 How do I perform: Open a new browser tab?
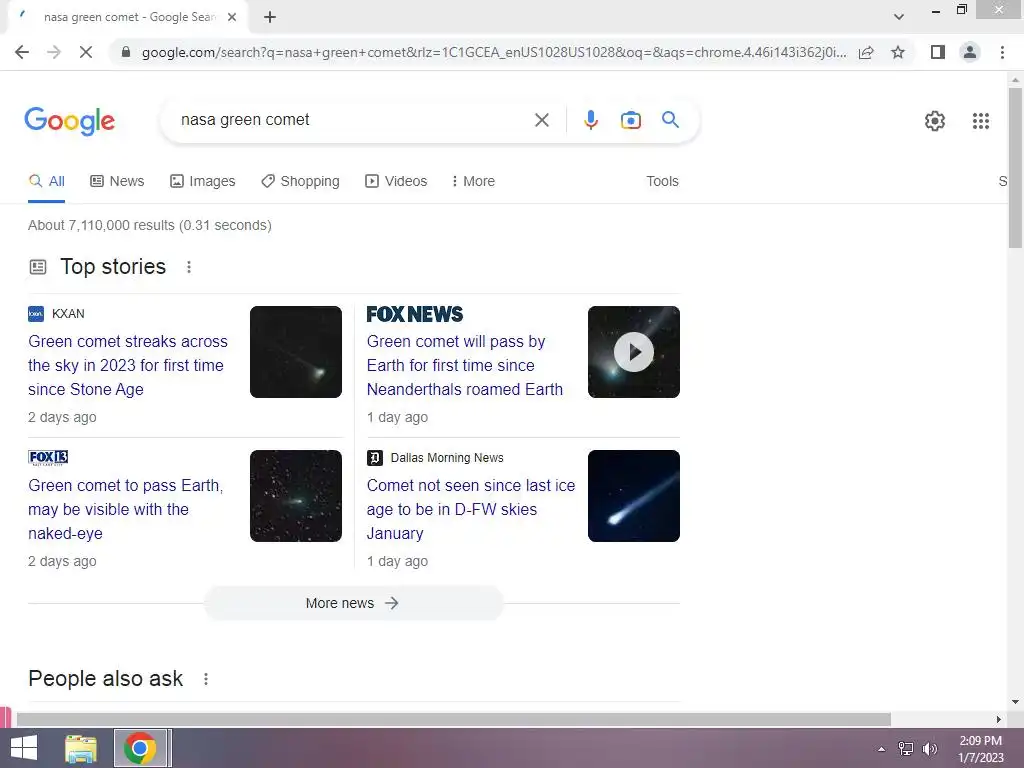pyautogui.click(x=270, y=17)
